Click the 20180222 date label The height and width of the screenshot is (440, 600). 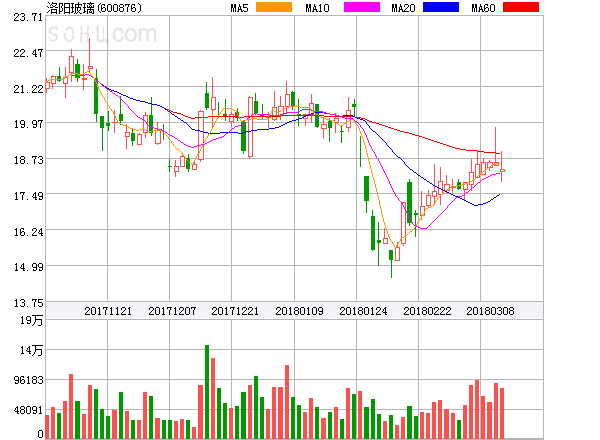[x=427, y=311]
